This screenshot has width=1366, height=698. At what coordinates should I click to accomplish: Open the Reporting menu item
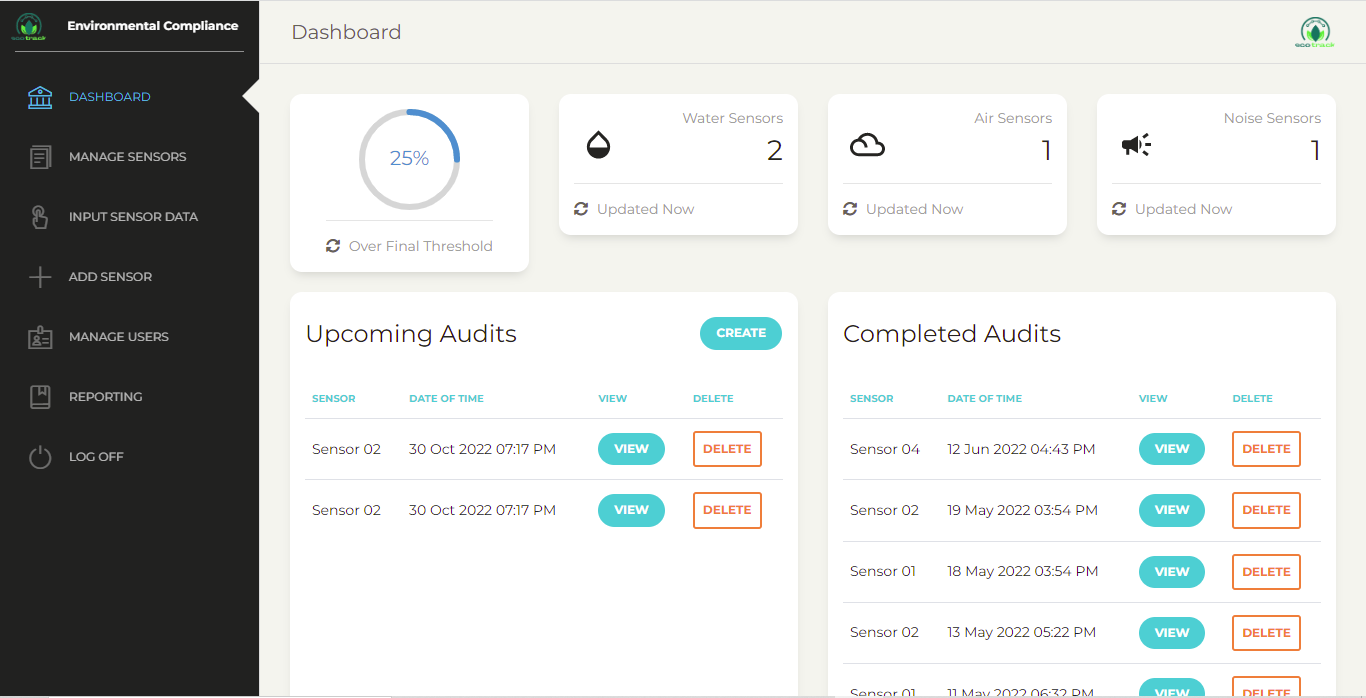(105, 397)
